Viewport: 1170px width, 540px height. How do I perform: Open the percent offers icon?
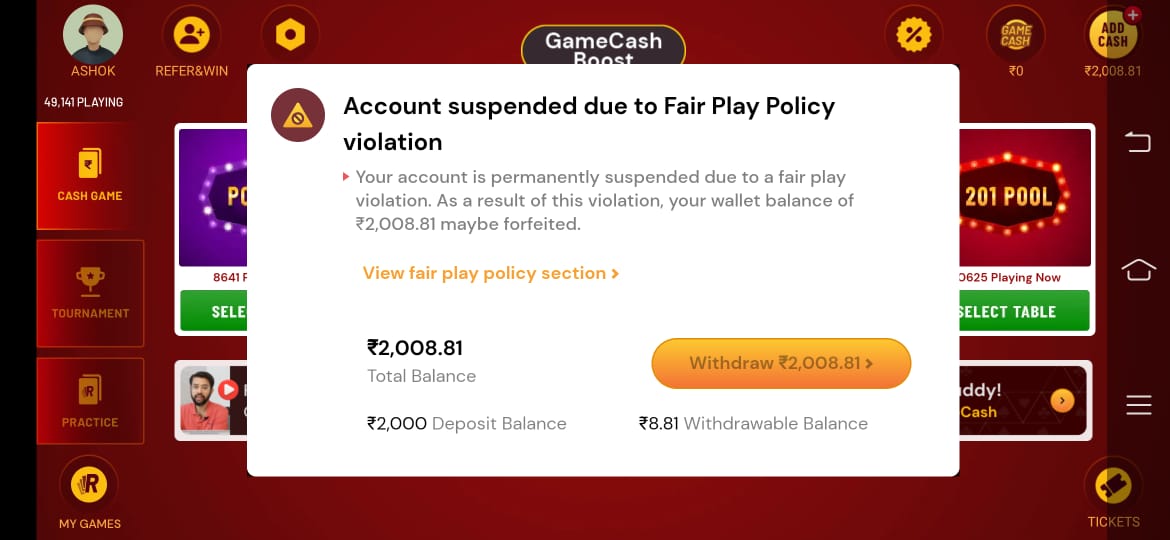[913, 35]
